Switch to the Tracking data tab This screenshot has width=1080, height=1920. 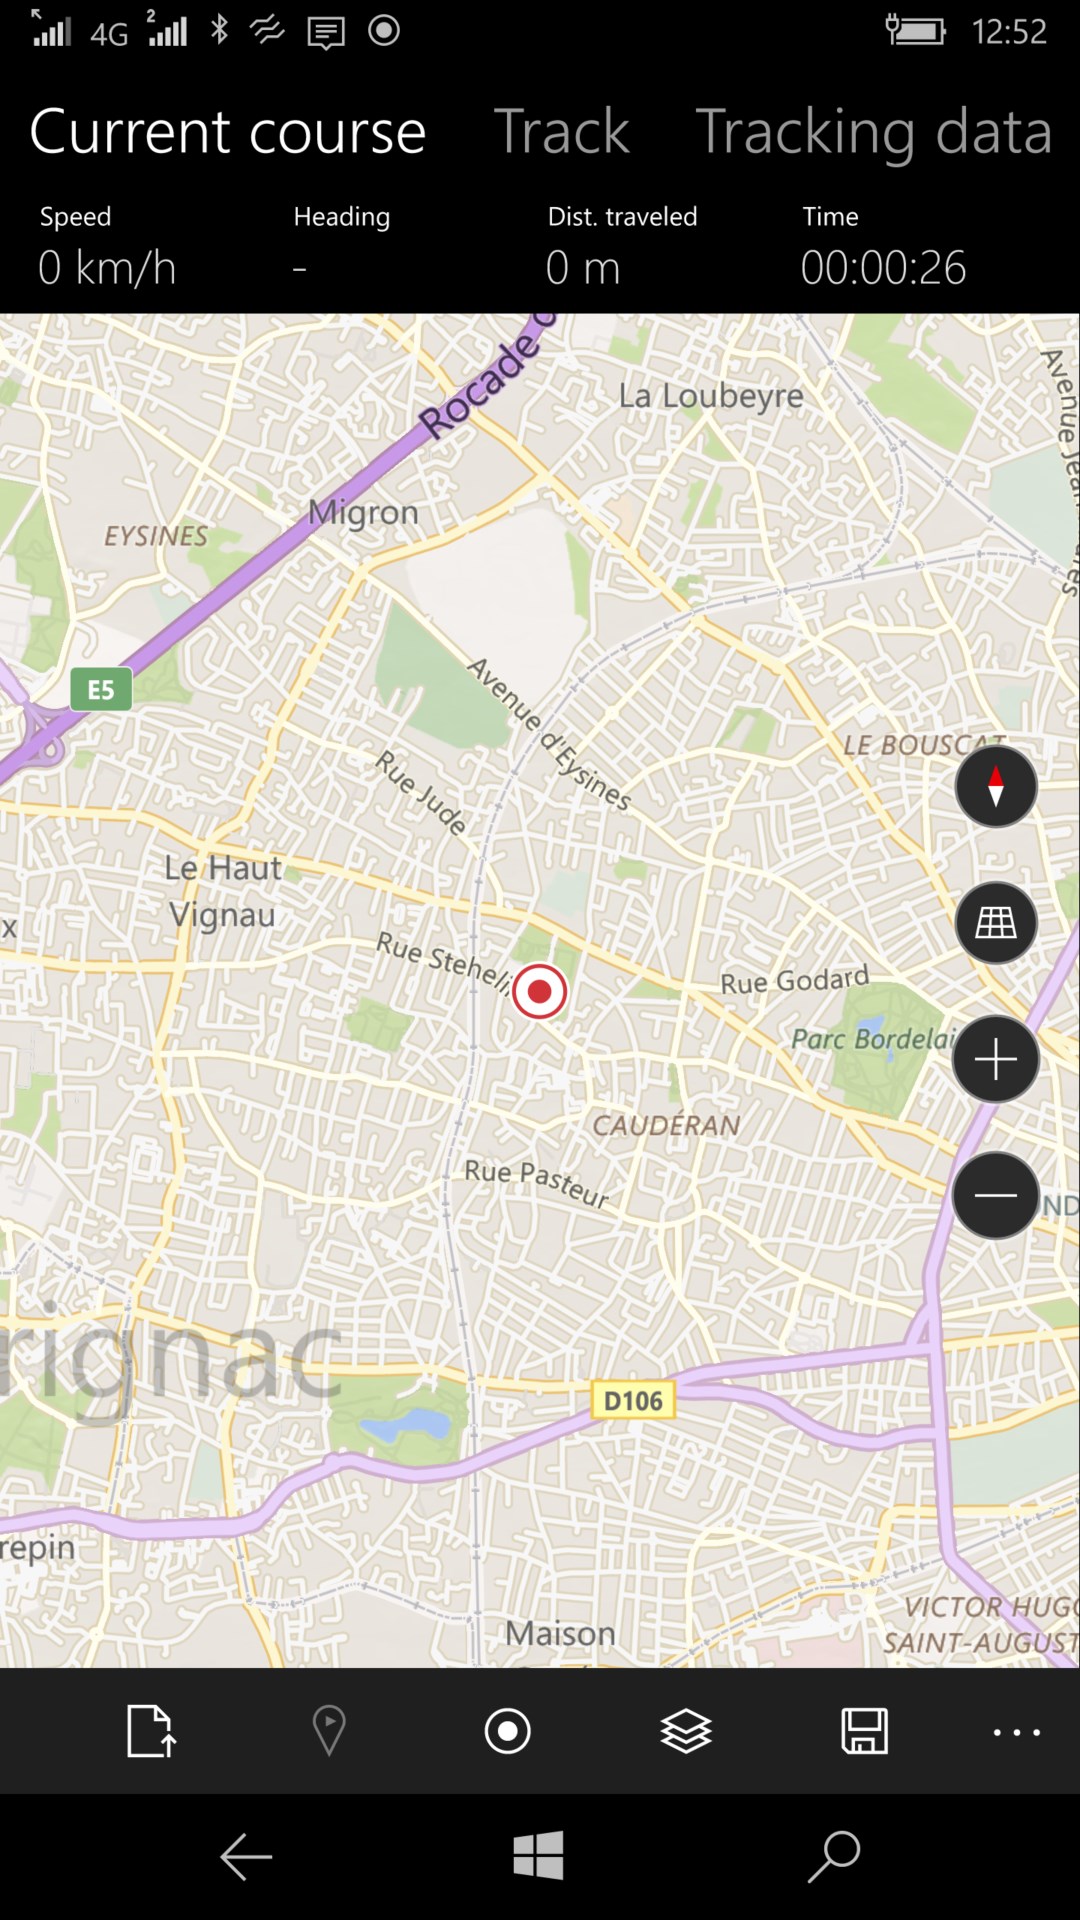[873, 131]
